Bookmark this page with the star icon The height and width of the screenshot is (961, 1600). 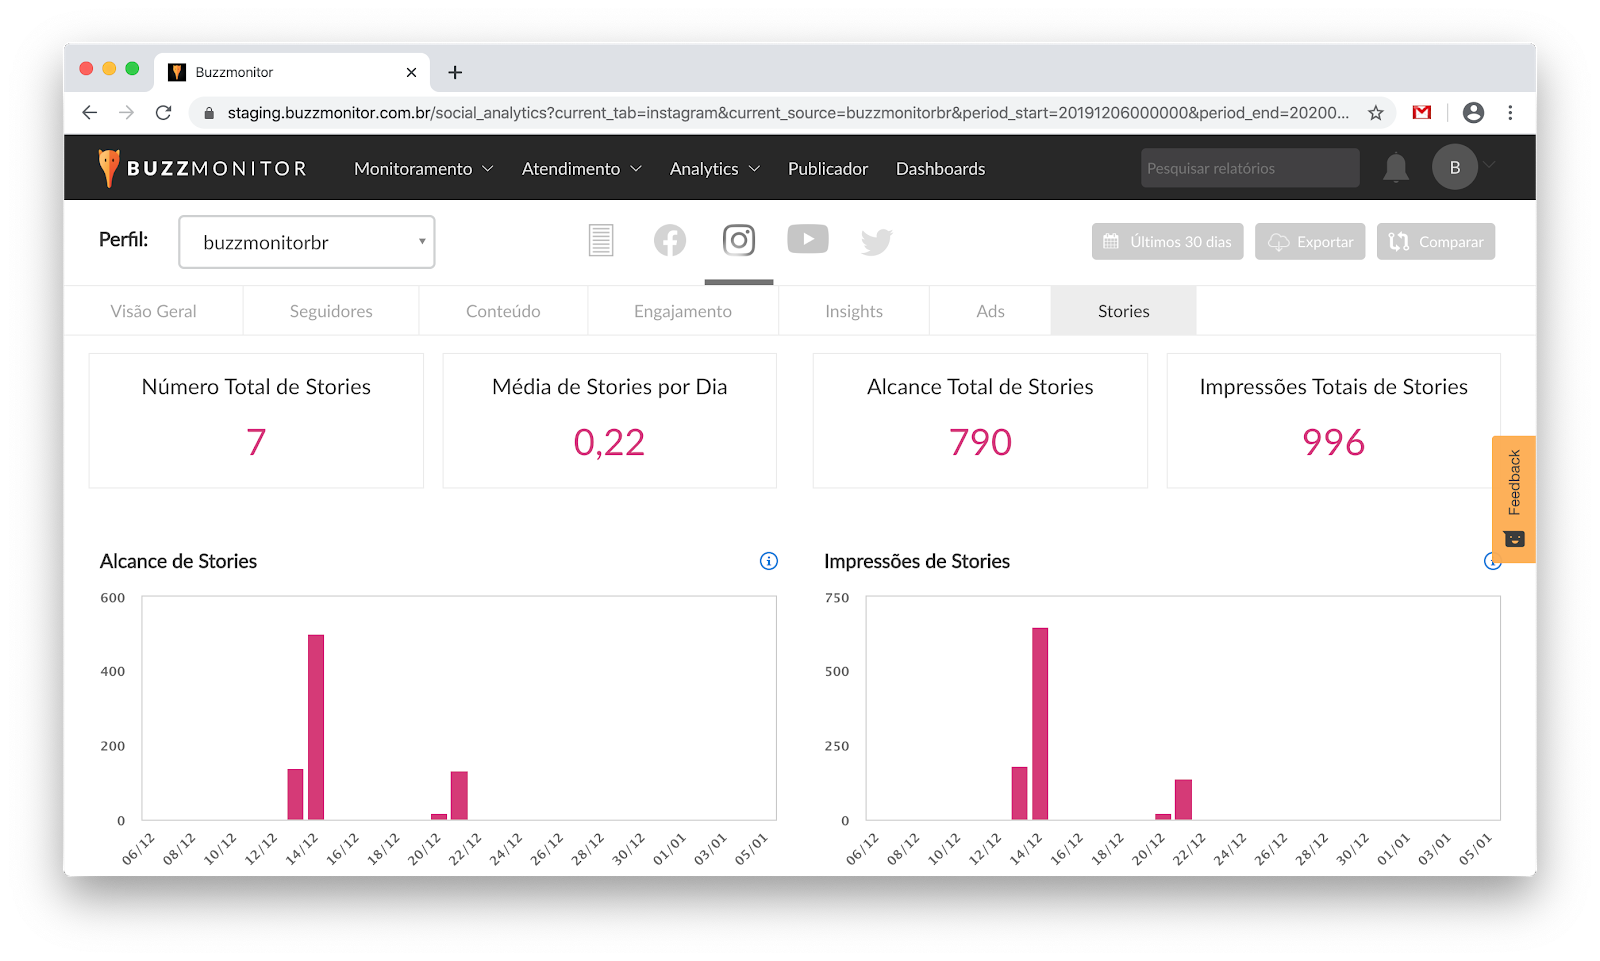coord(1376,113)
